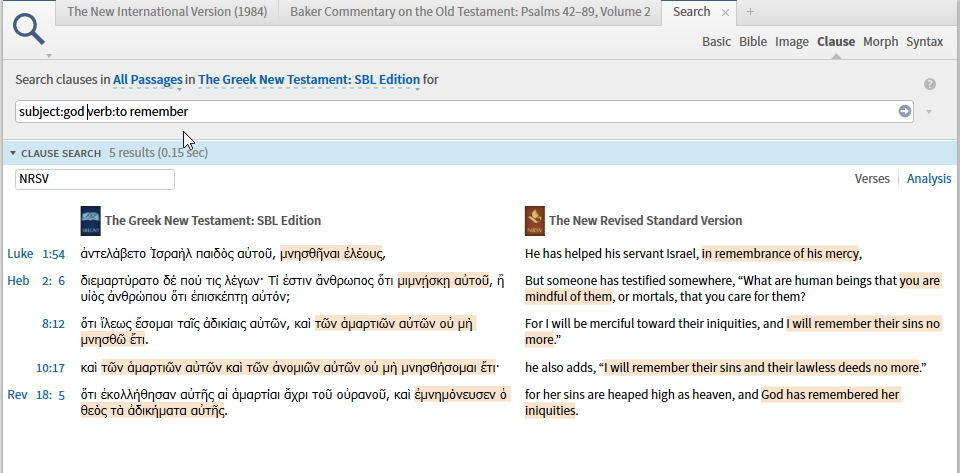Click the NRSV version input box

[x=95, y=179]
